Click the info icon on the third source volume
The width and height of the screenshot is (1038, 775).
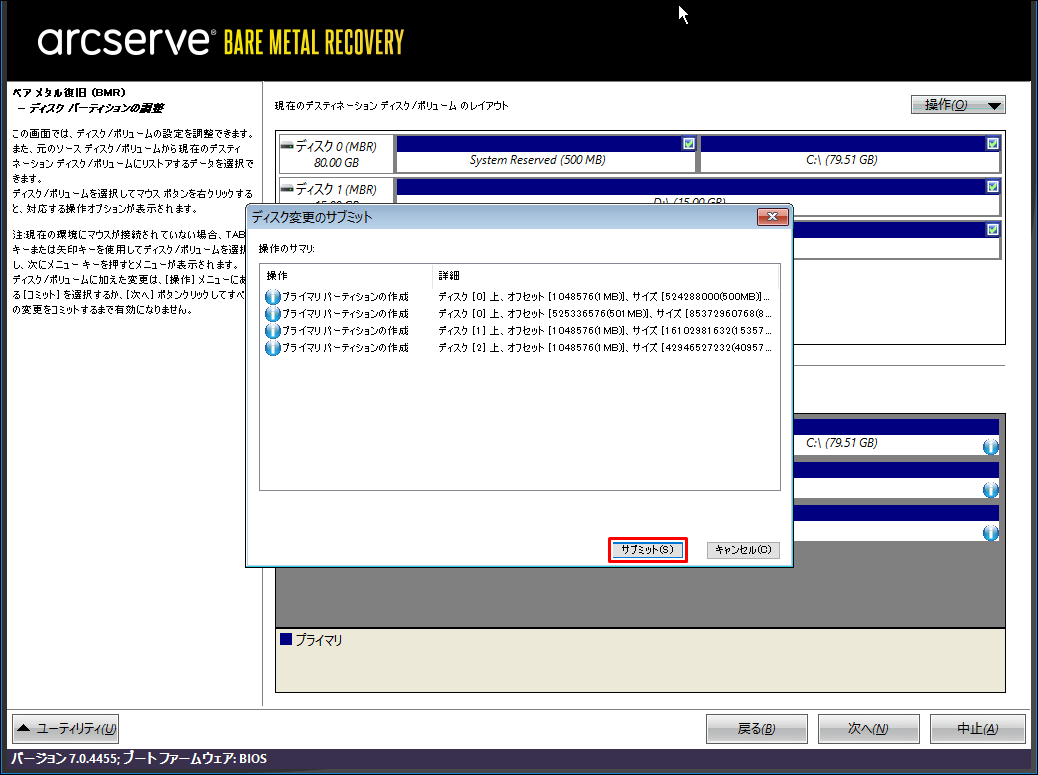tap(990, 533)
